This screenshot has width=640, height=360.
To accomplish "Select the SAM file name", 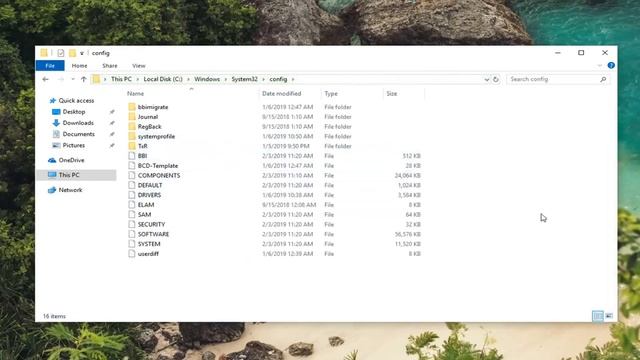I will coord(144,215).
